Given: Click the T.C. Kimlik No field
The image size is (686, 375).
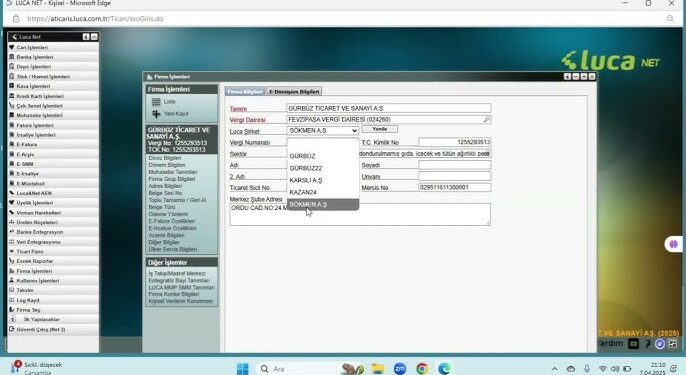Looking at the screenshot, I should click(455, 142).
